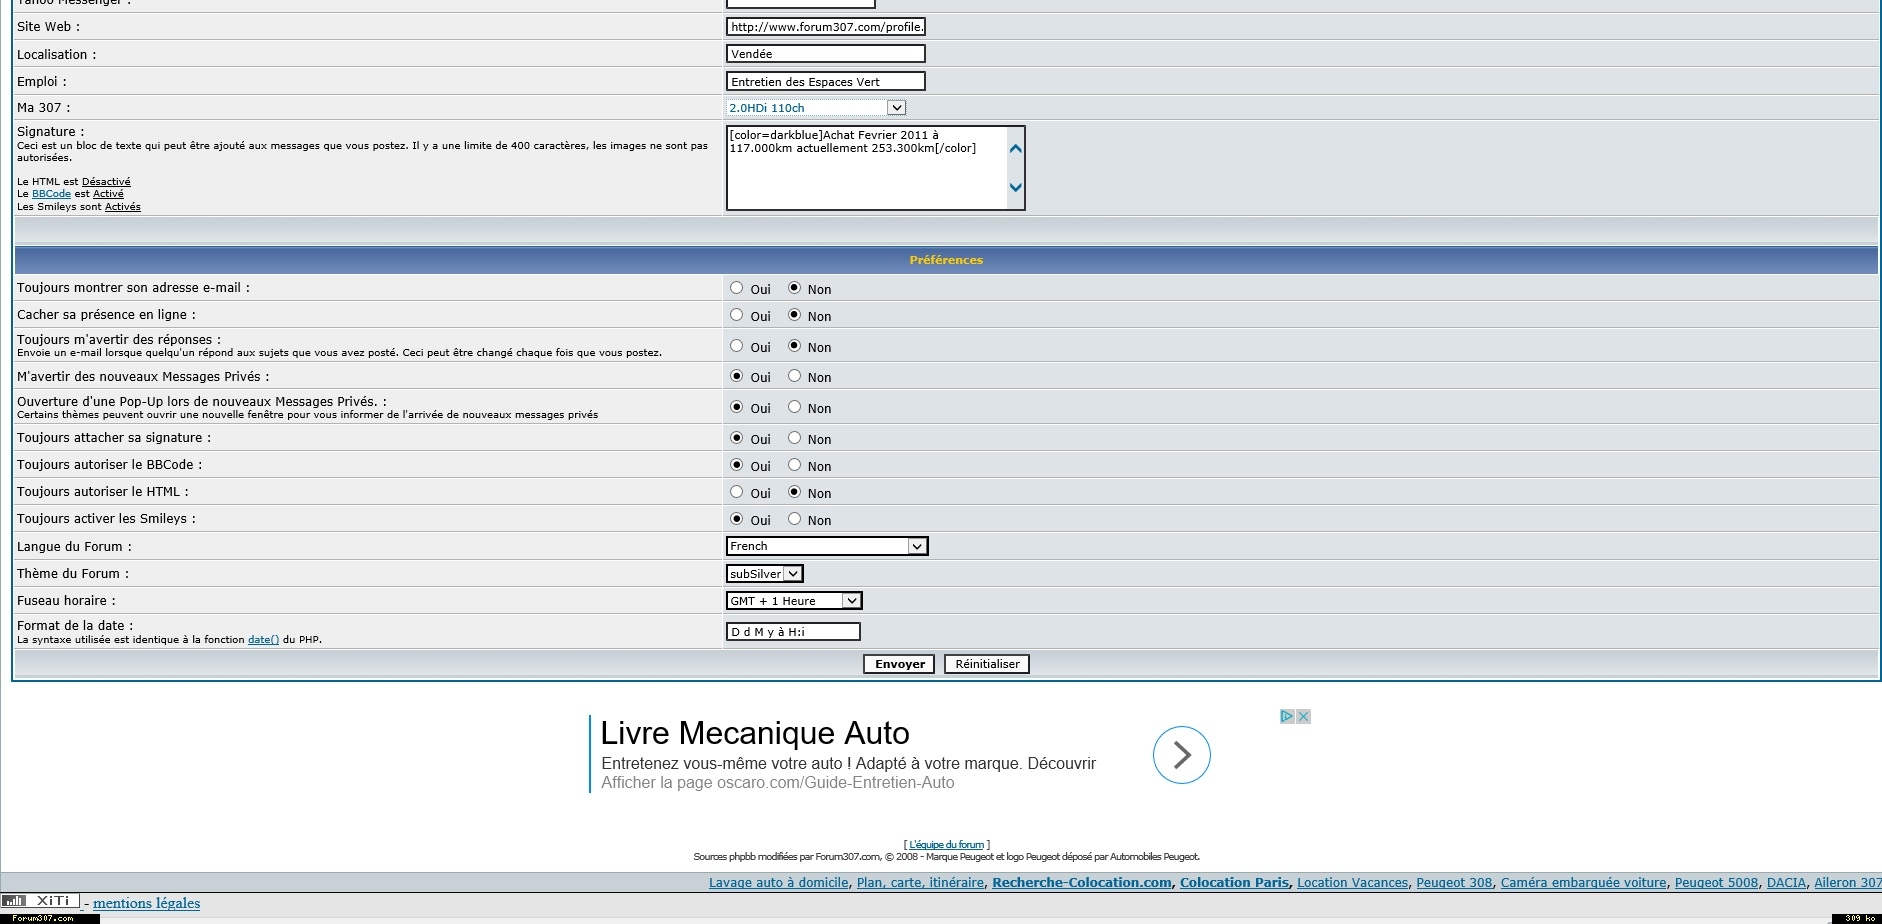Click the AdChoices triangle icon
This screenshot has width=1882, height=924.
1287,717
